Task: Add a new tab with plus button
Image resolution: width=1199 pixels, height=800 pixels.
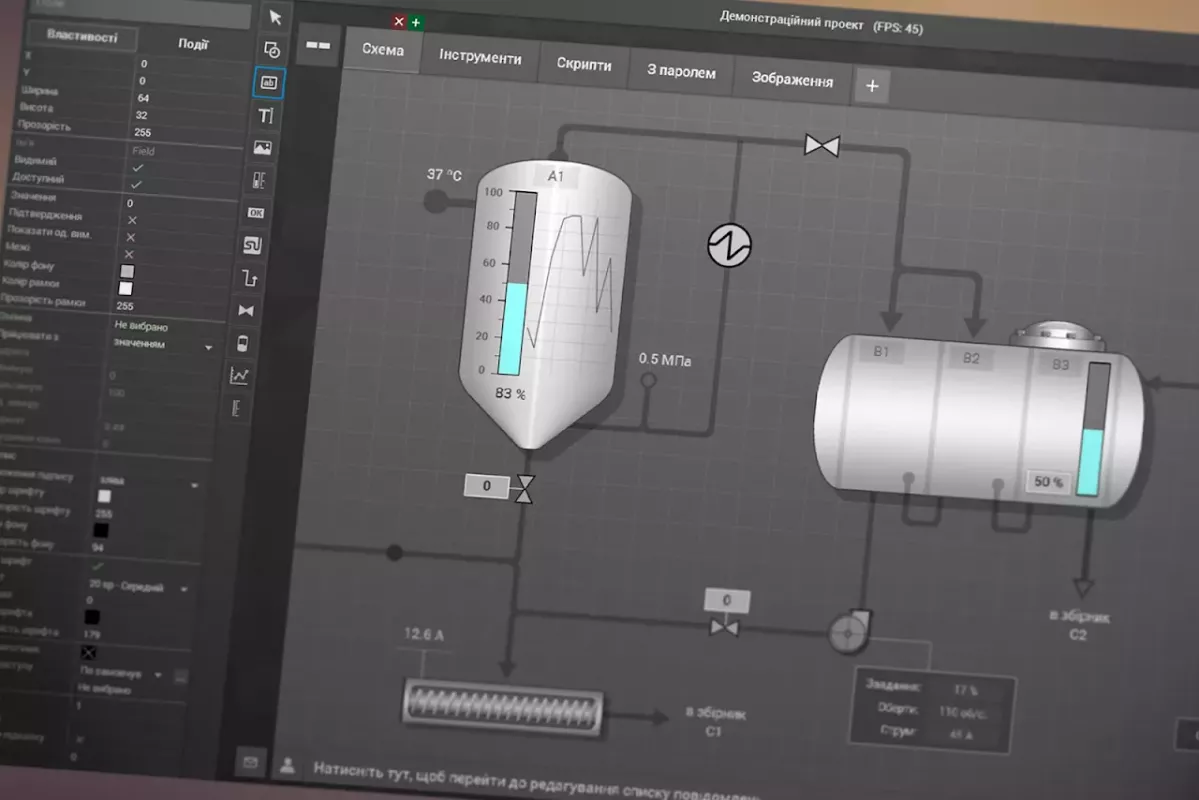Action: tap(871, 87)
